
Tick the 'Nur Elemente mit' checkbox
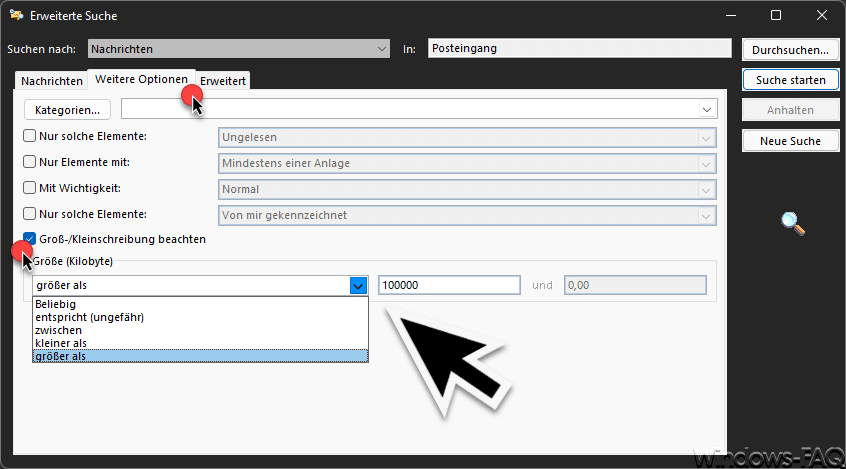[x=30, y=161]
